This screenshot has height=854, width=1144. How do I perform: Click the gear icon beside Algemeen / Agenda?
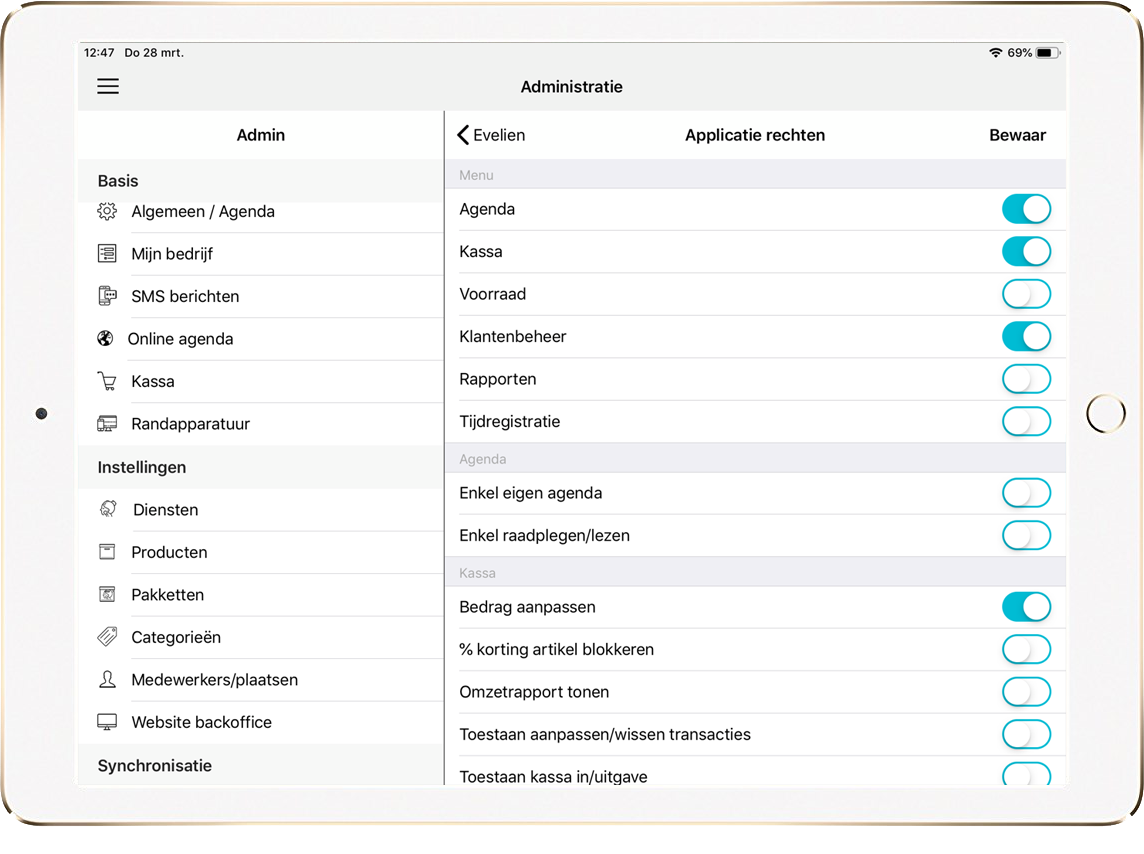point(107,211)
